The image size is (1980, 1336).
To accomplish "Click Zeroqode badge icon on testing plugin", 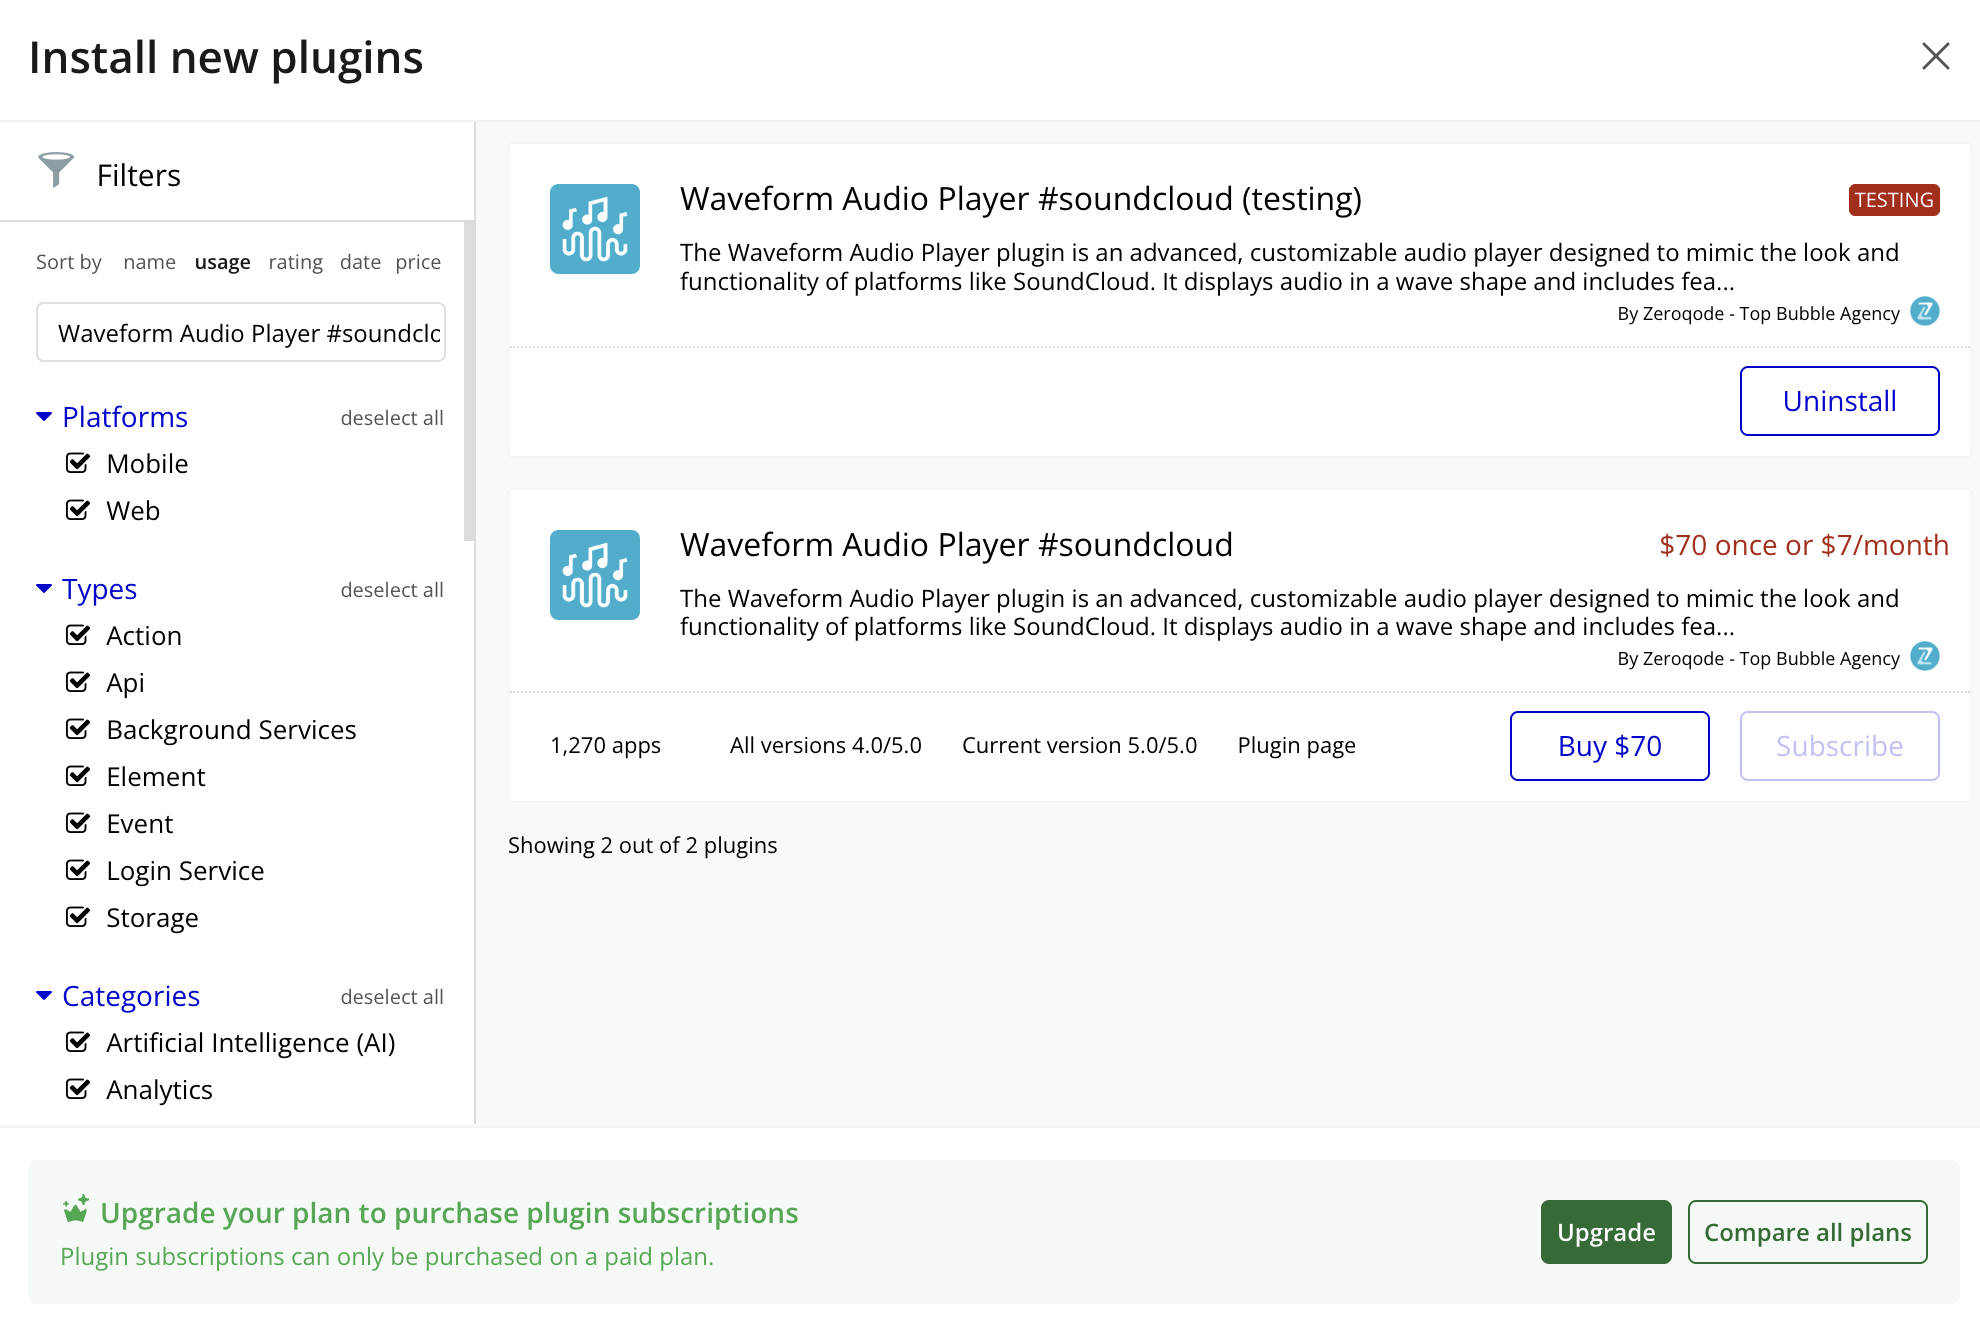I will (1924, 312).
